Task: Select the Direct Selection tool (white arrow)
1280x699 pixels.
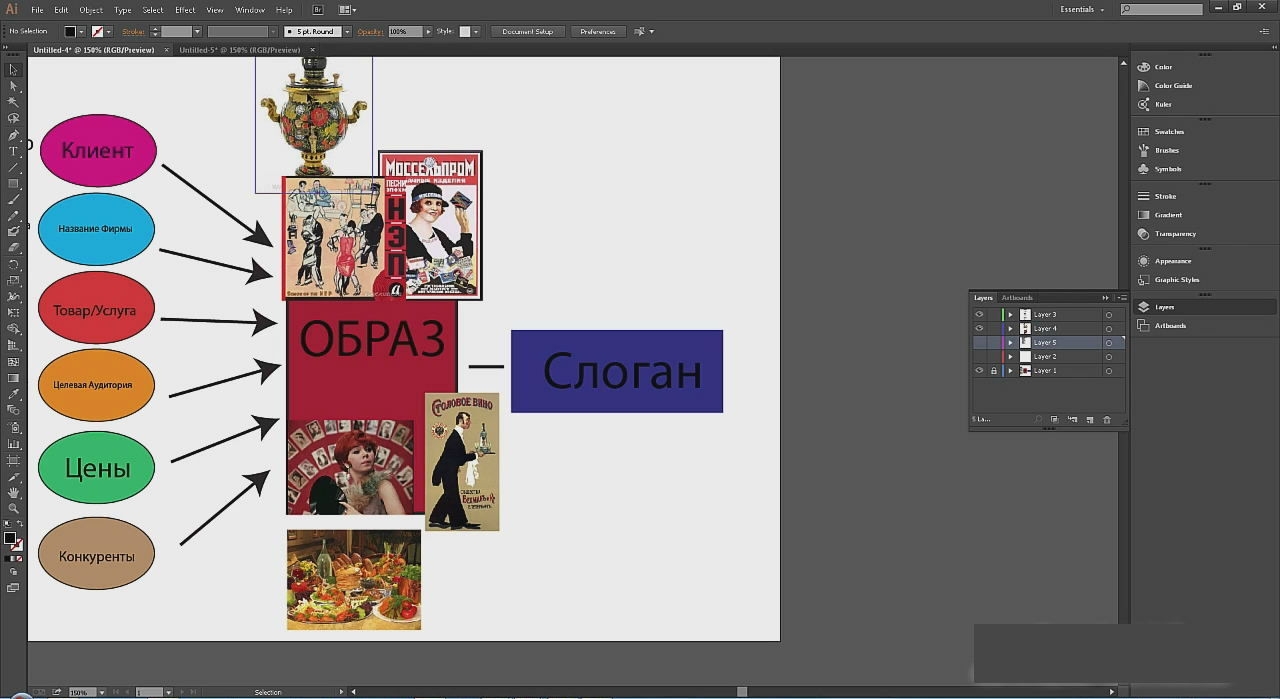Action: 13,86
